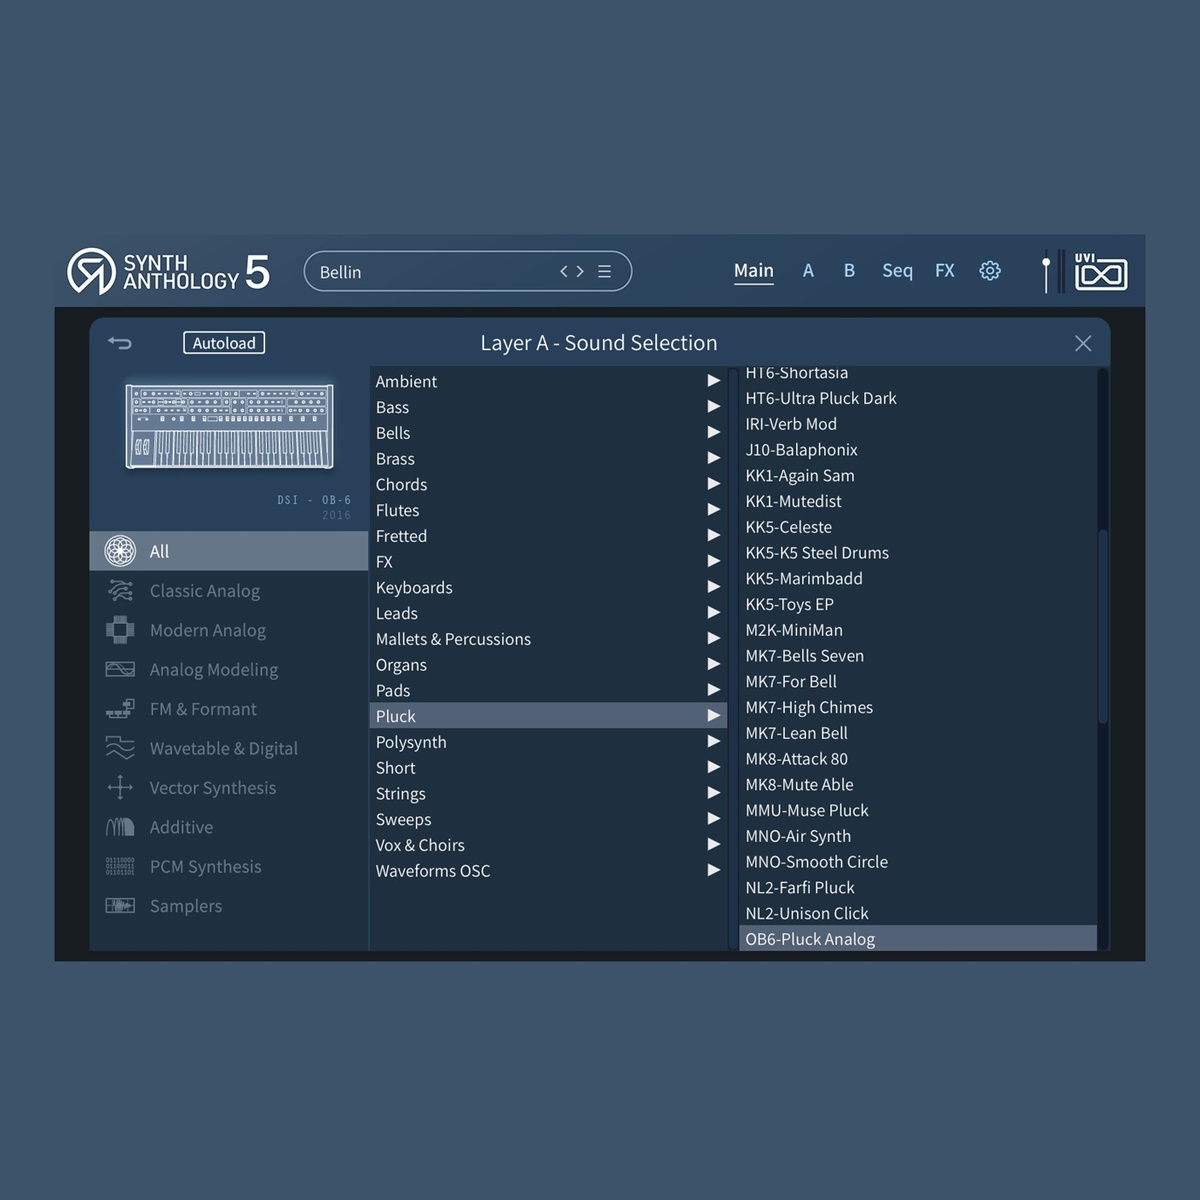Open the preset list menu icon
Screen dimensions: 1200x1200
pos(604,271)
